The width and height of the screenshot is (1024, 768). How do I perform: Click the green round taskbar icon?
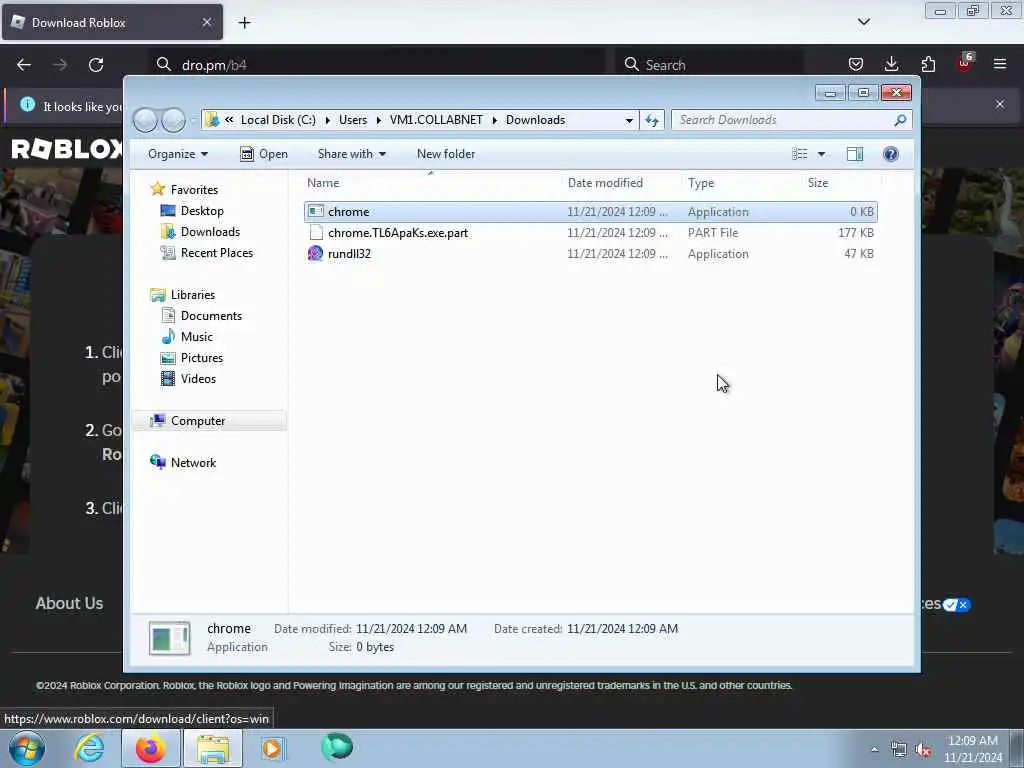point(337,747)
